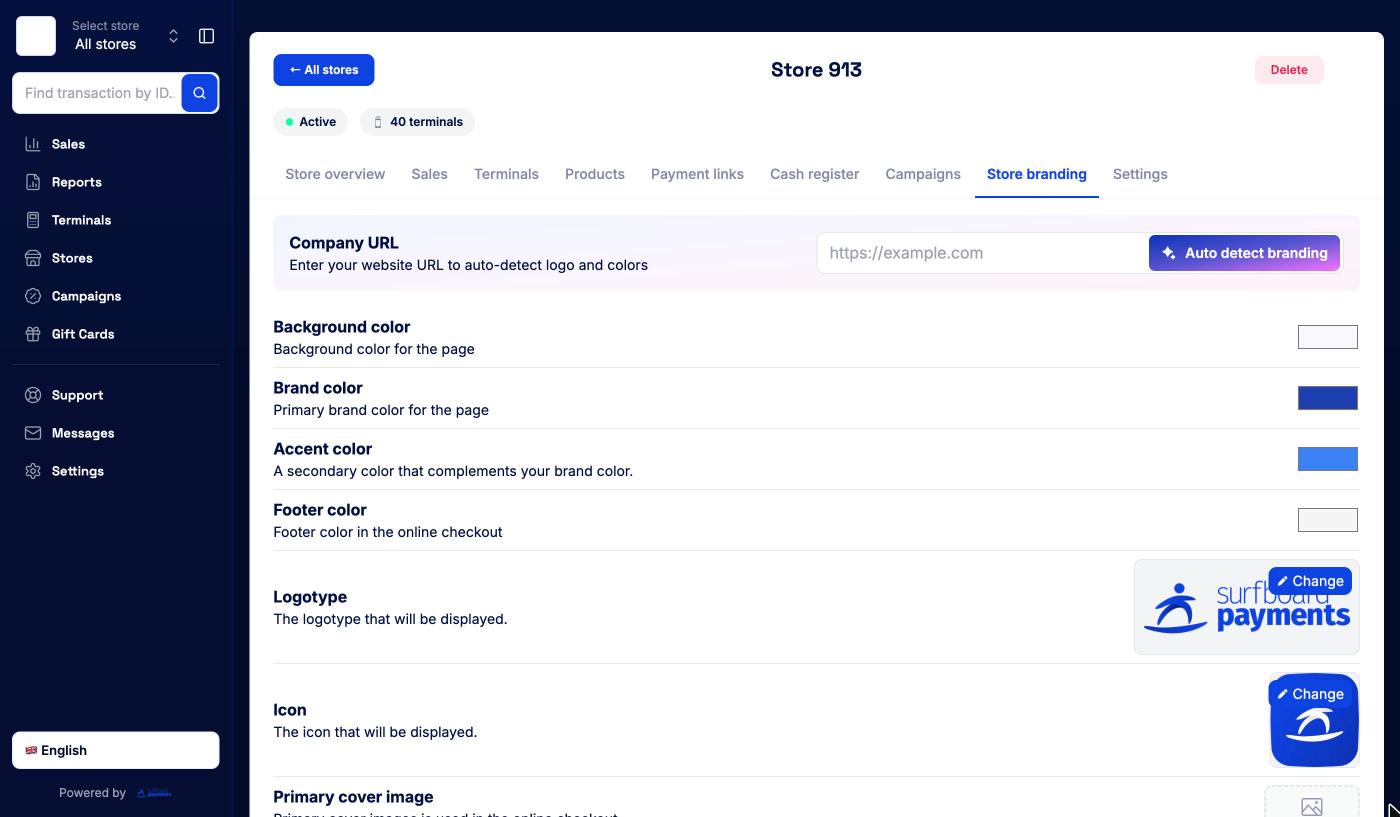Image resolution: width=1400 pixels, height=817 pixels.
Task: Switch to the Store overview tab
Action: pos(335,174)
